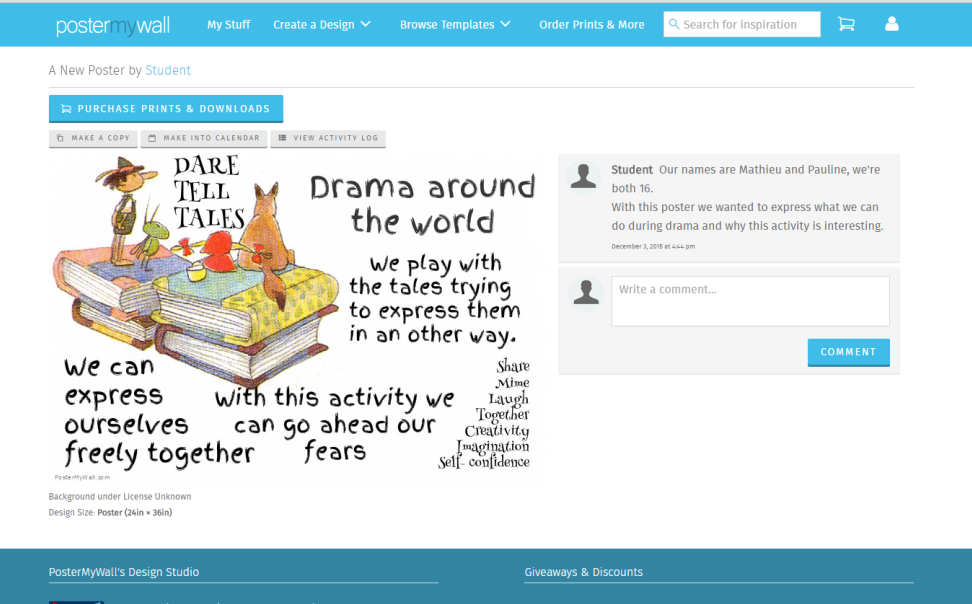Go to Order Prints & More
Viewport: 972px width, 604px height.
point(592,24)
